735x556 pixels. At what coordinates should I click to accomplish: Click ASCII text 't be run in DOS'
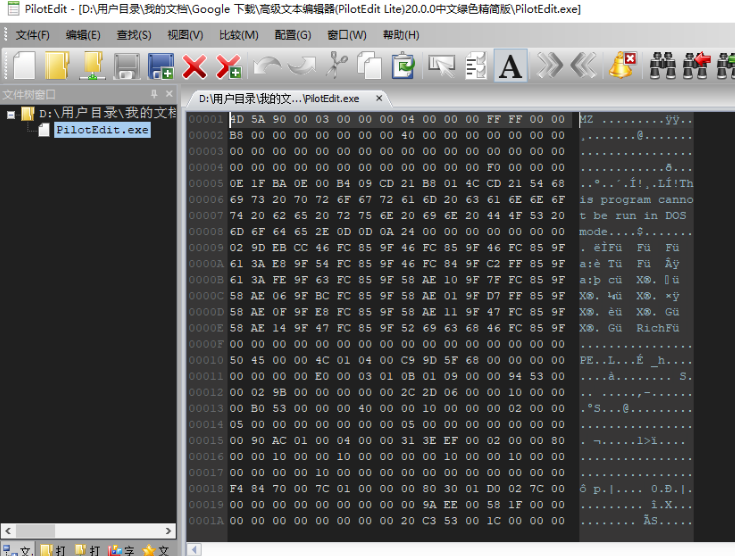[633, 216]
